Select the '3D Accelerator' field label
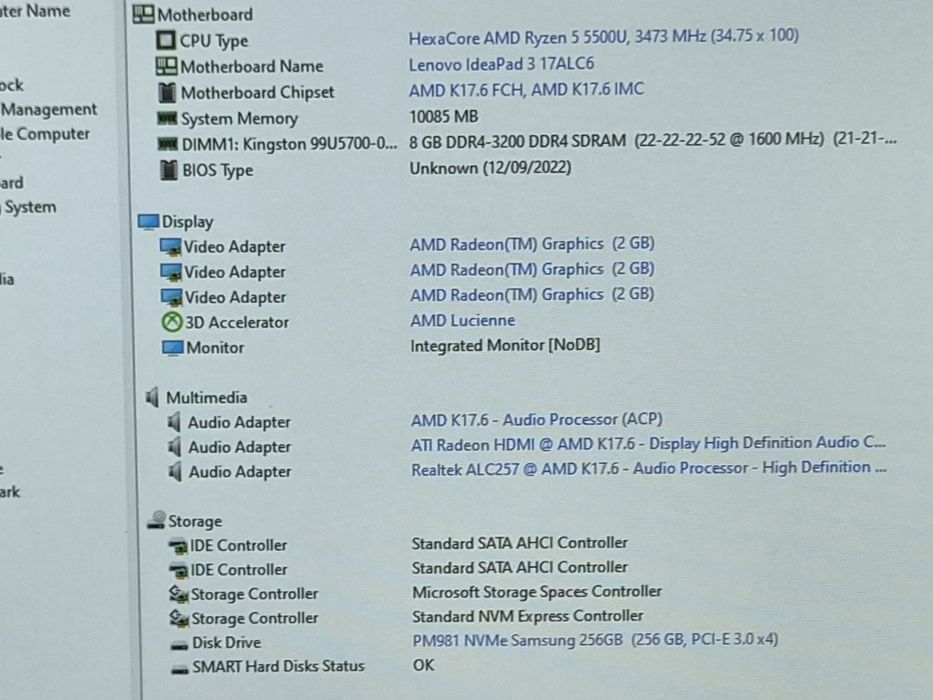The image size is (933, 700). pyautogui.click(x=237, y=322)
